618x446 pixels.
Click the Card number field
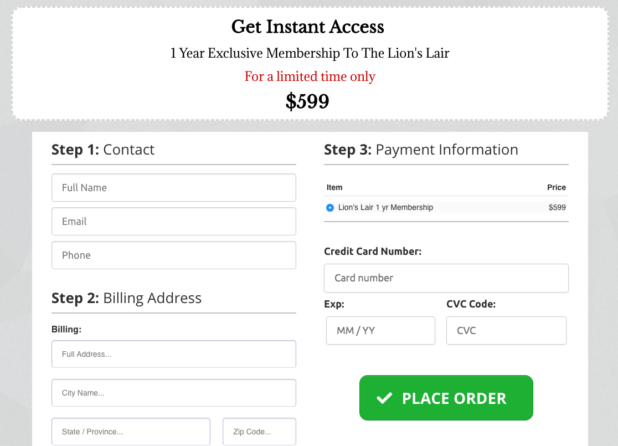(446, 278)
